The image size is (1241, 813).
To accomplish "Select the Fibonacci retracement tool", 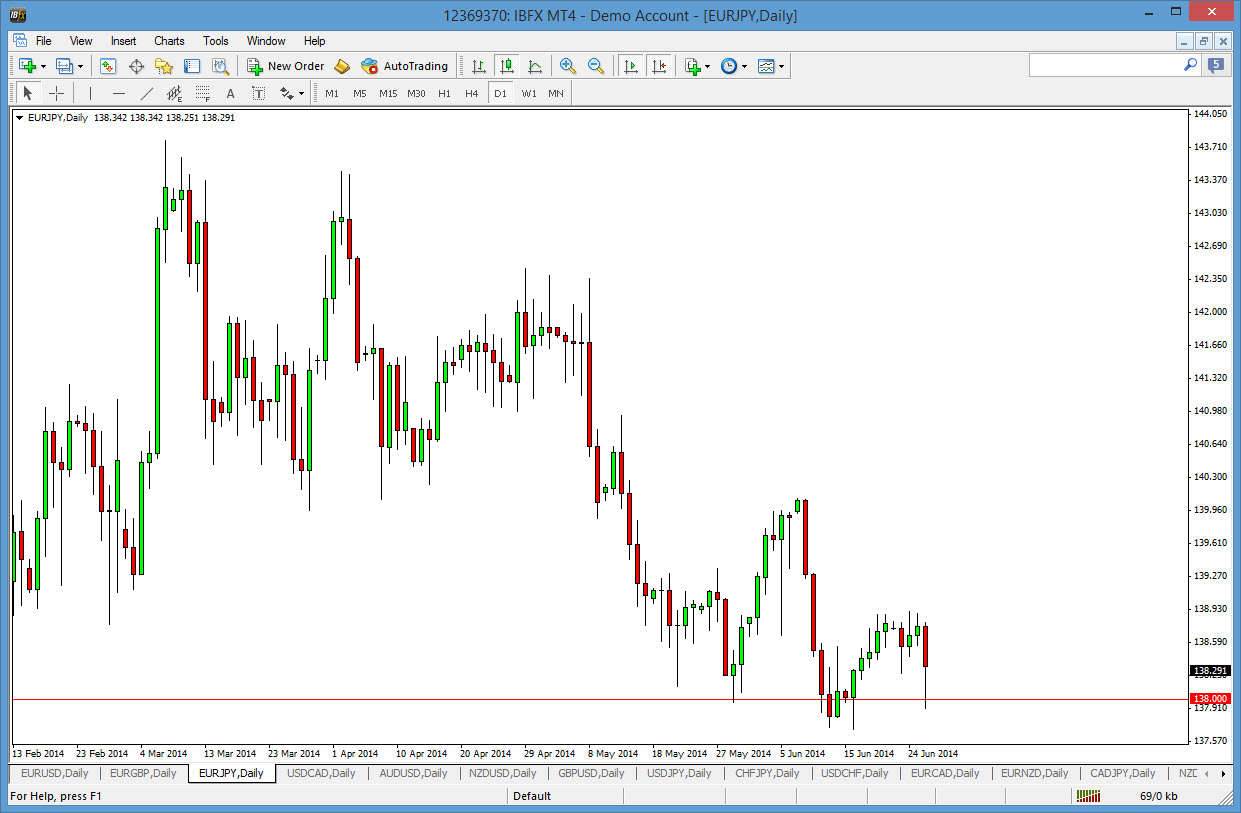I will [x=203, y=93].
